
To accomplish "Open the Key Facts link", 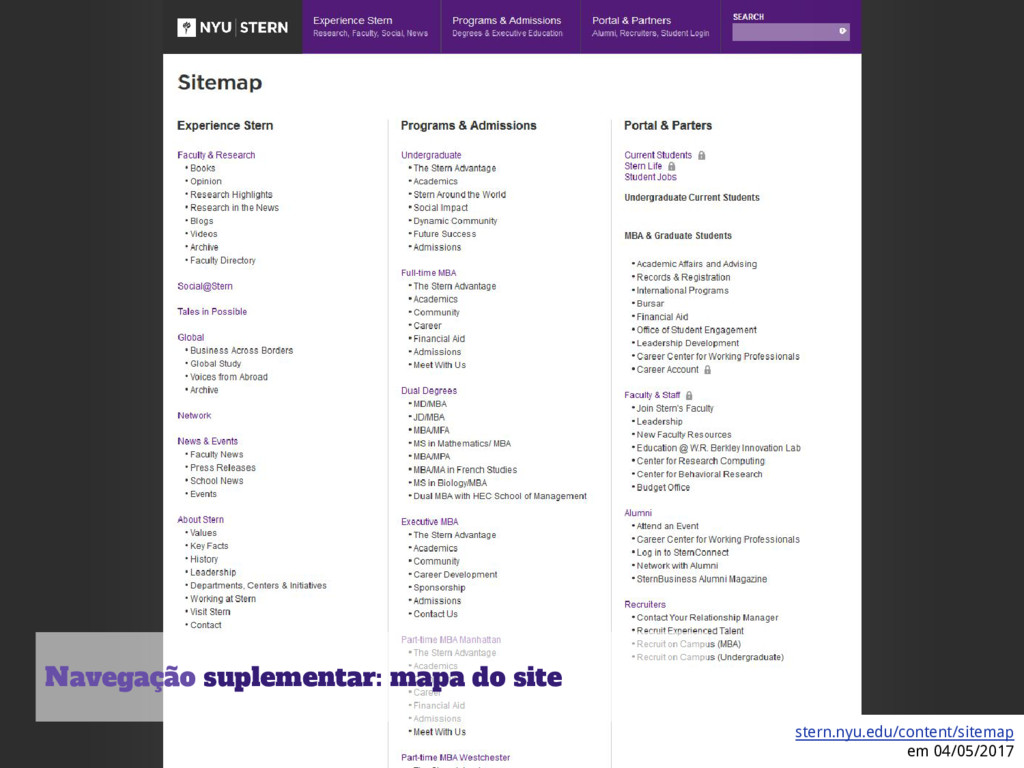I will point(209,546).
